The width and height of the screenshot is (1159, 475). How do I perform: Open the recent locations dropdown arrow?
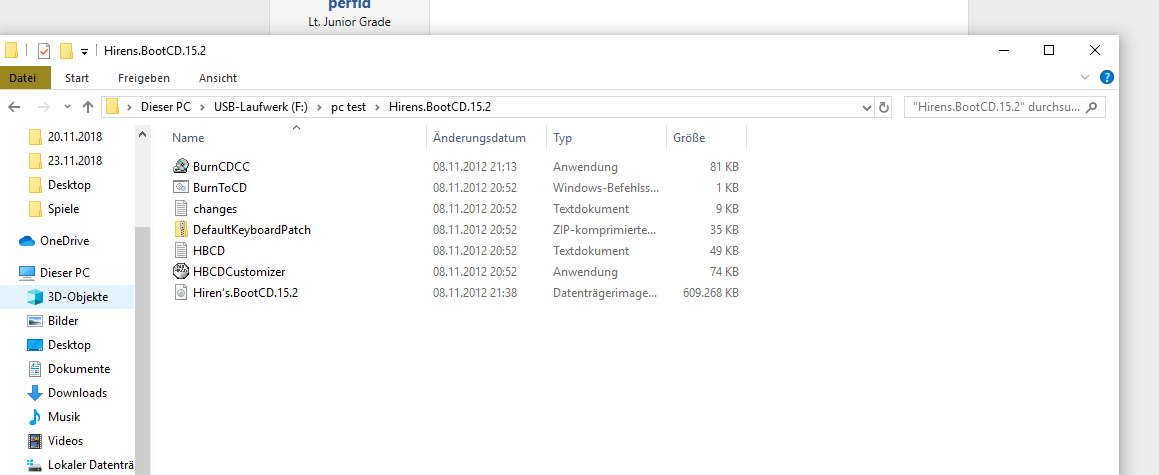(x=67, y=107)
